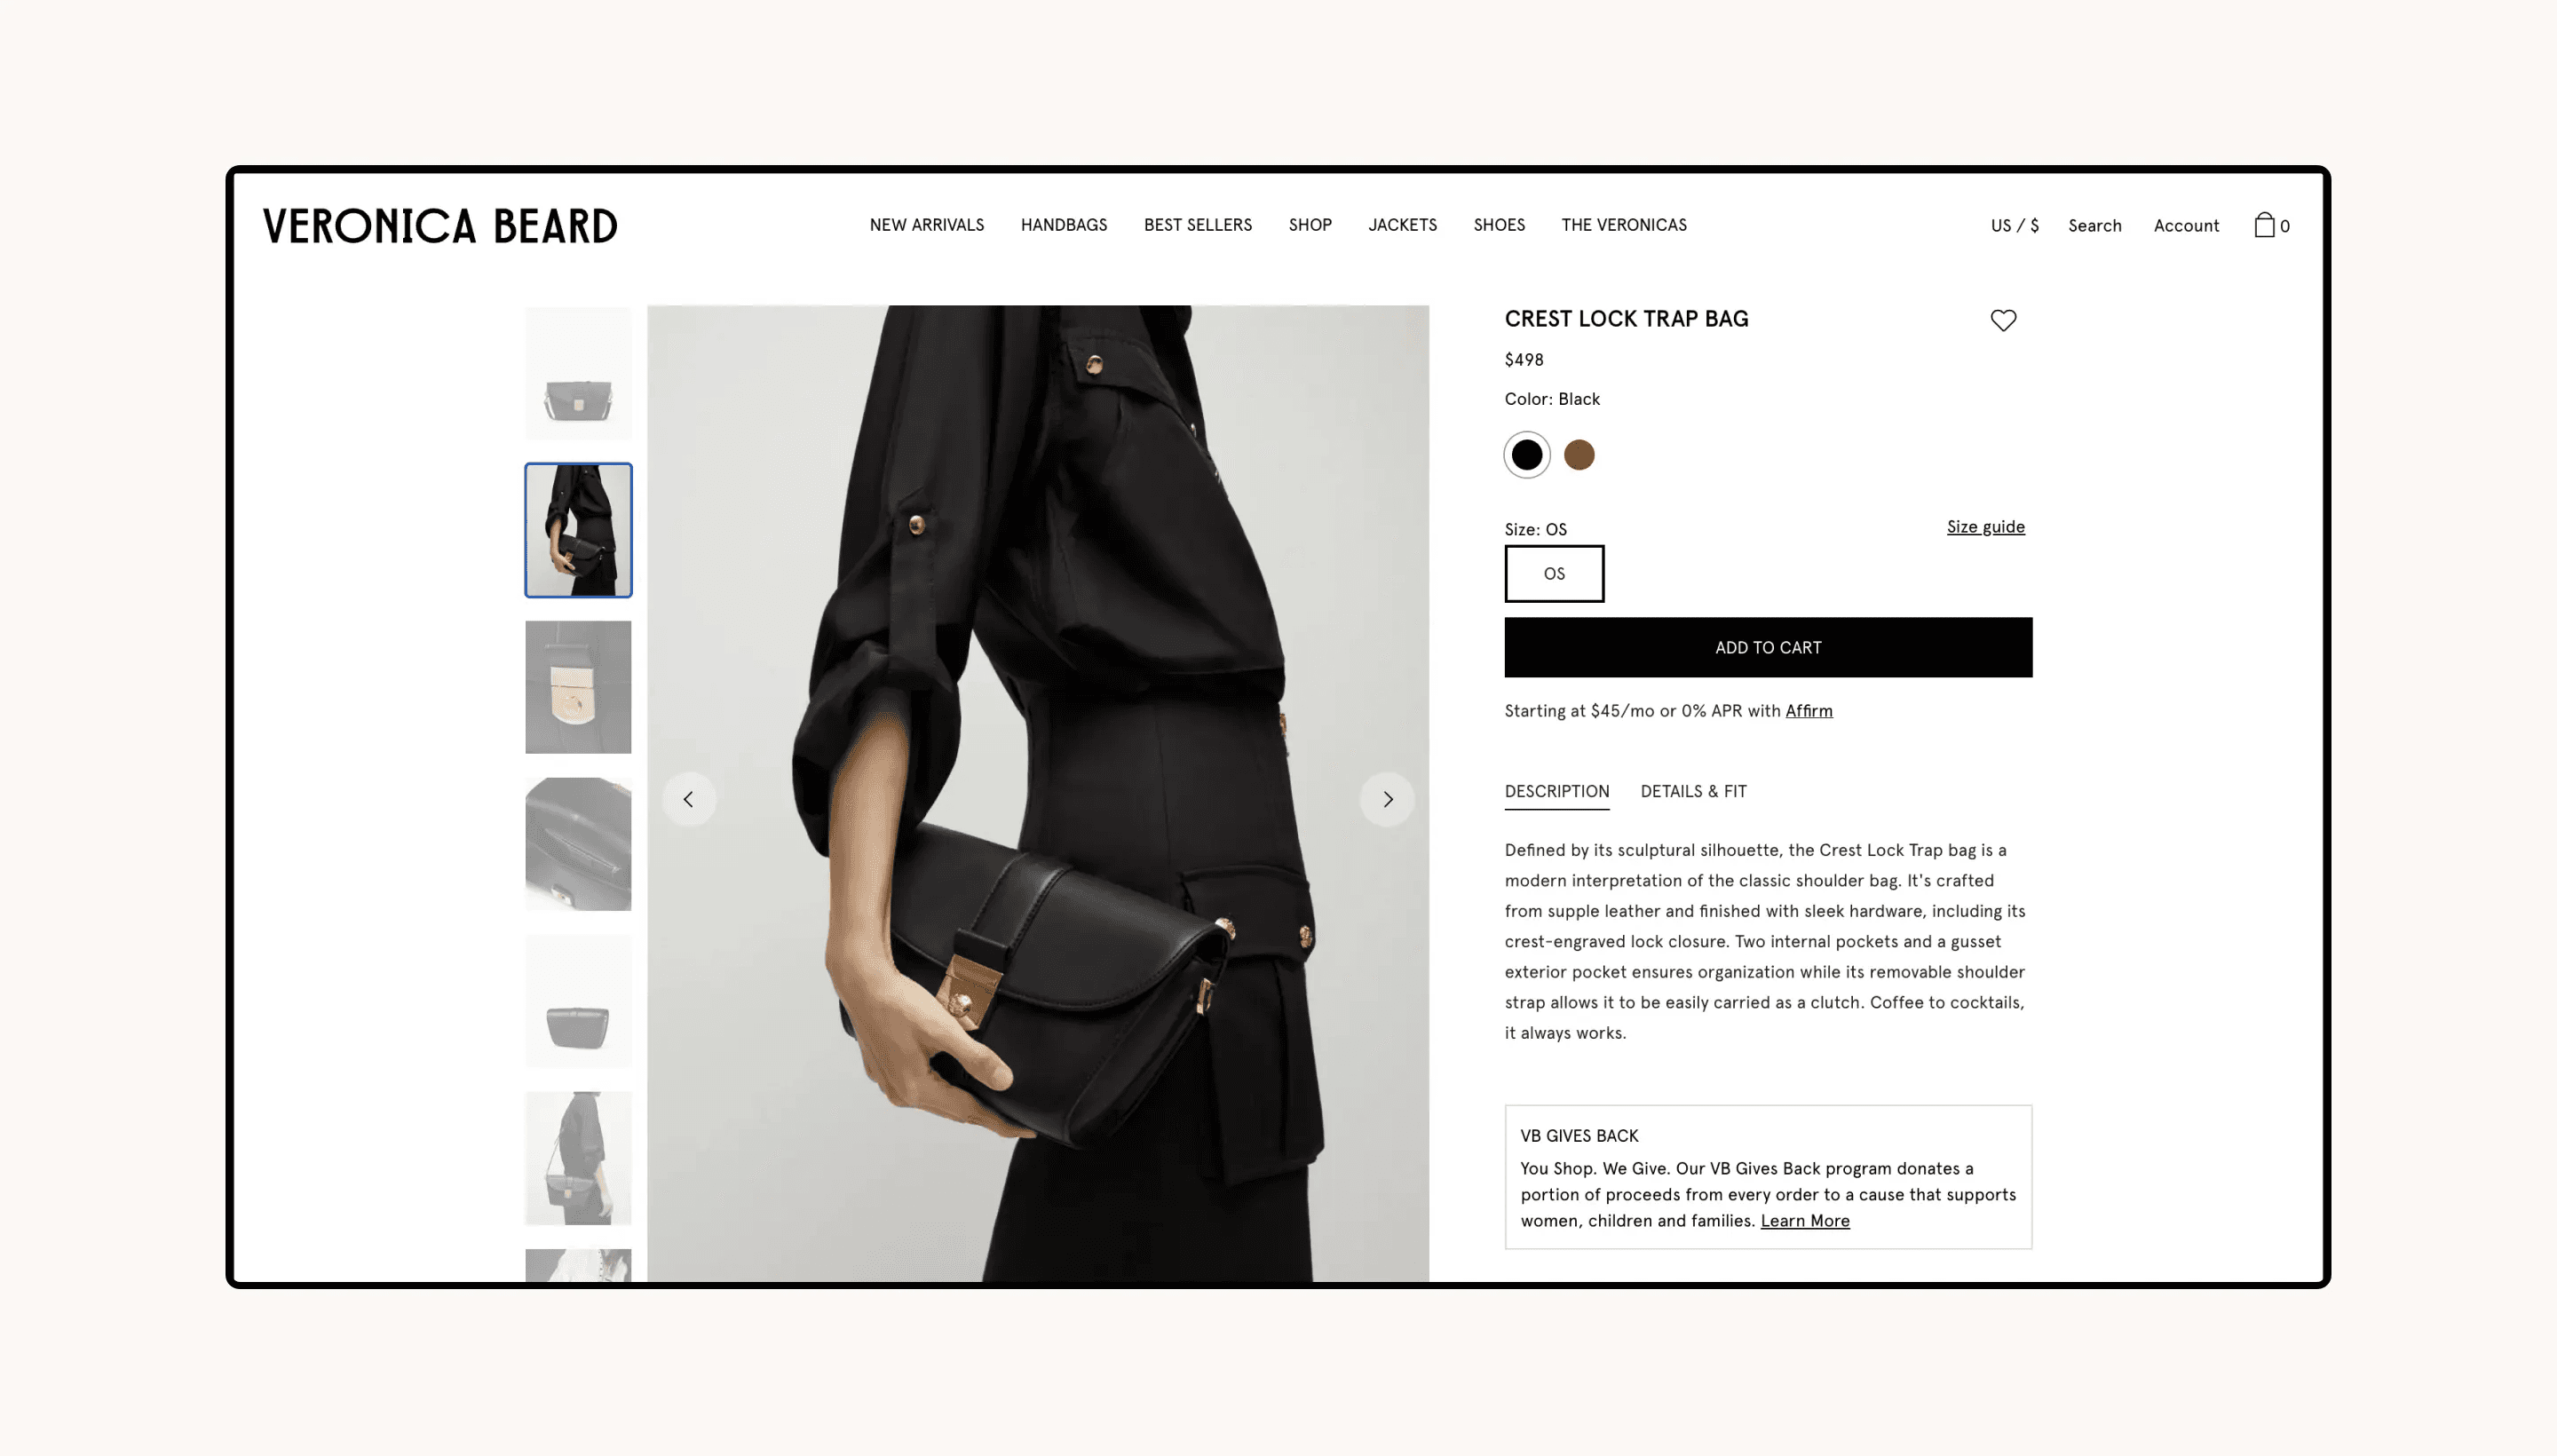
Task: Click the Veronica Beard logo
Action: tap(440, 226)
